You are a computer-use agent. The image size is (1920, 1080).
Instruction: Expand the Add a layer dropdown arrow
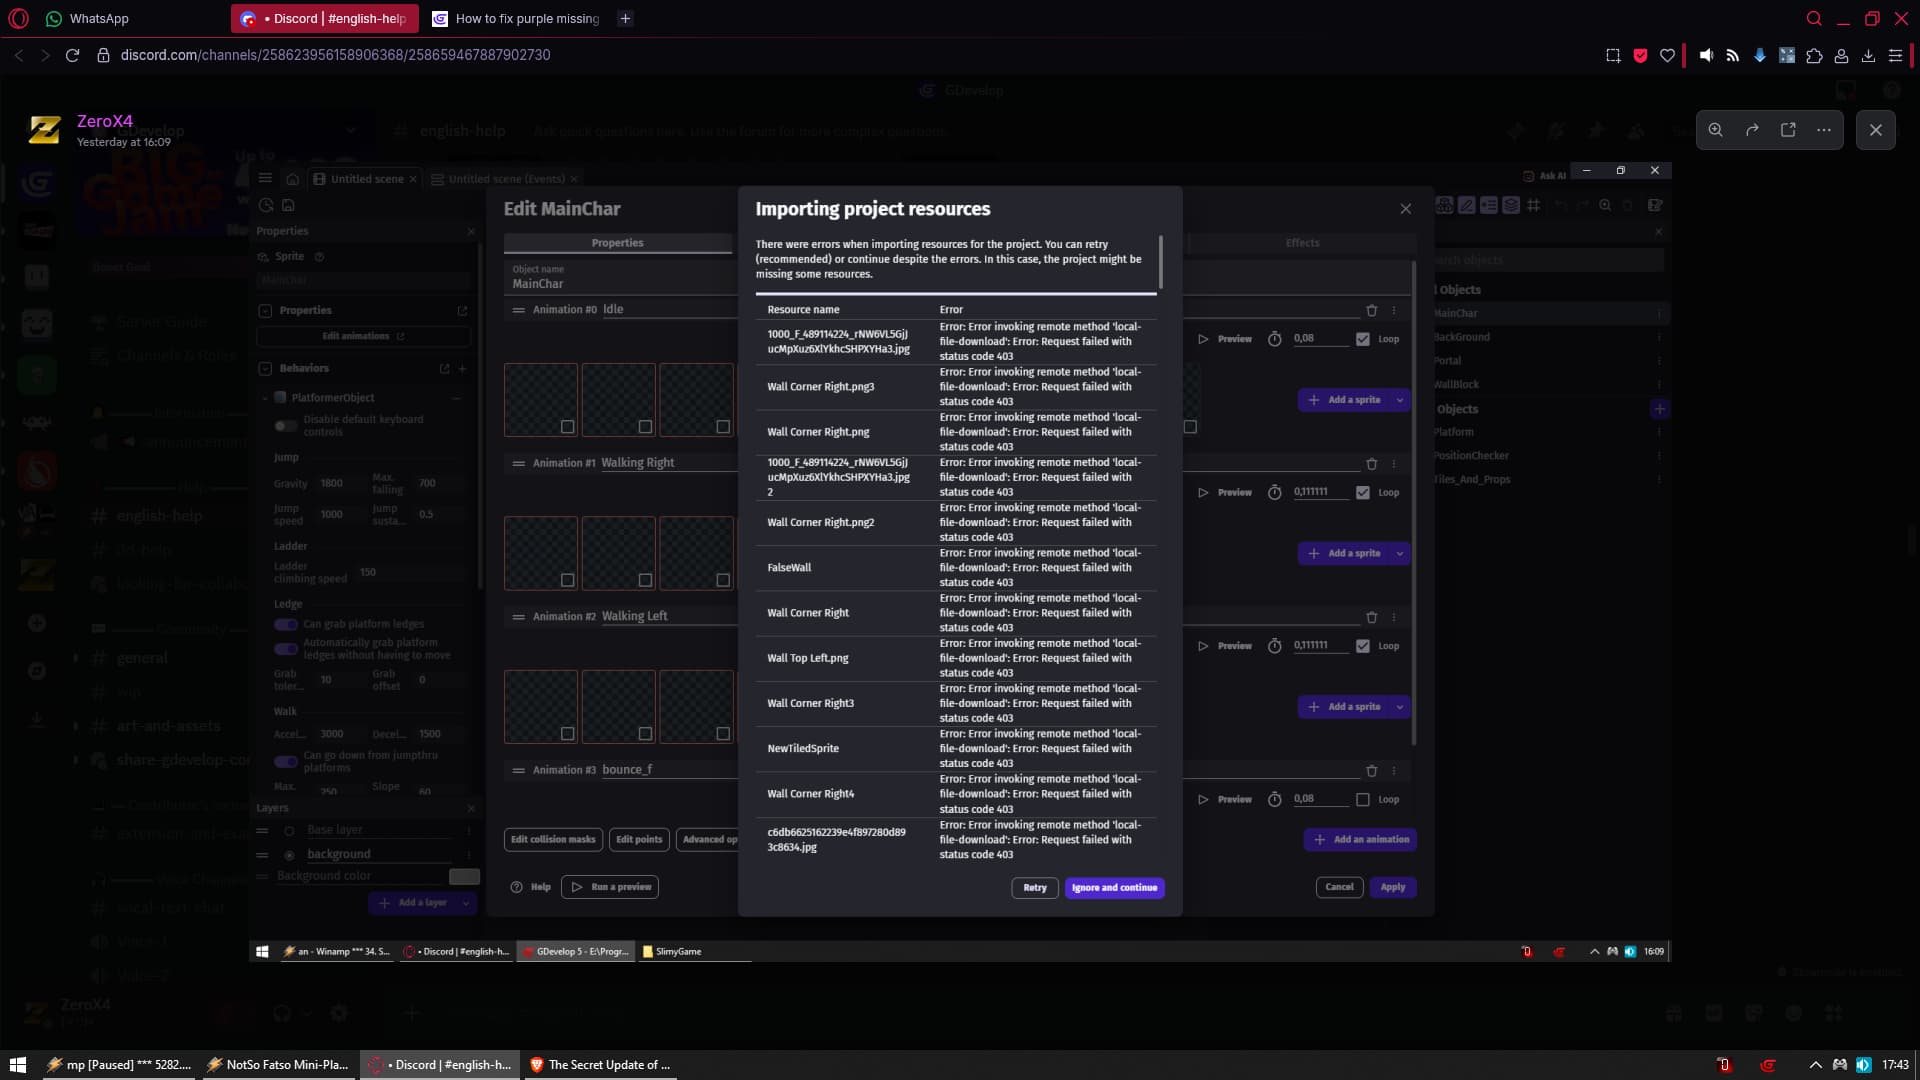[x=466, y=903]
